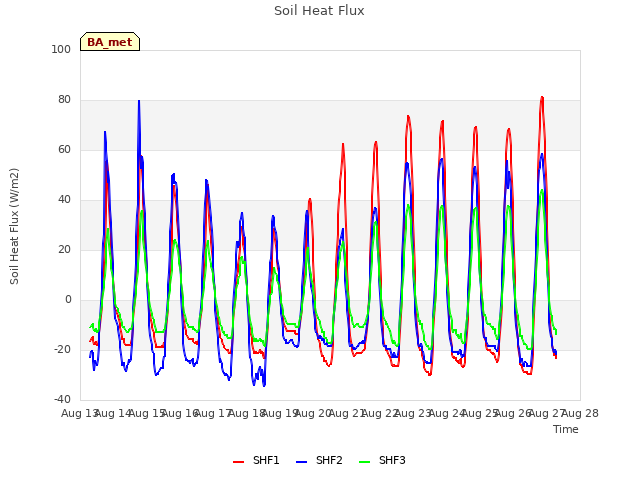Click the 40 y-axis tick label
The width and height of the screenshot is (640, 480).
(x=64, y=200)
